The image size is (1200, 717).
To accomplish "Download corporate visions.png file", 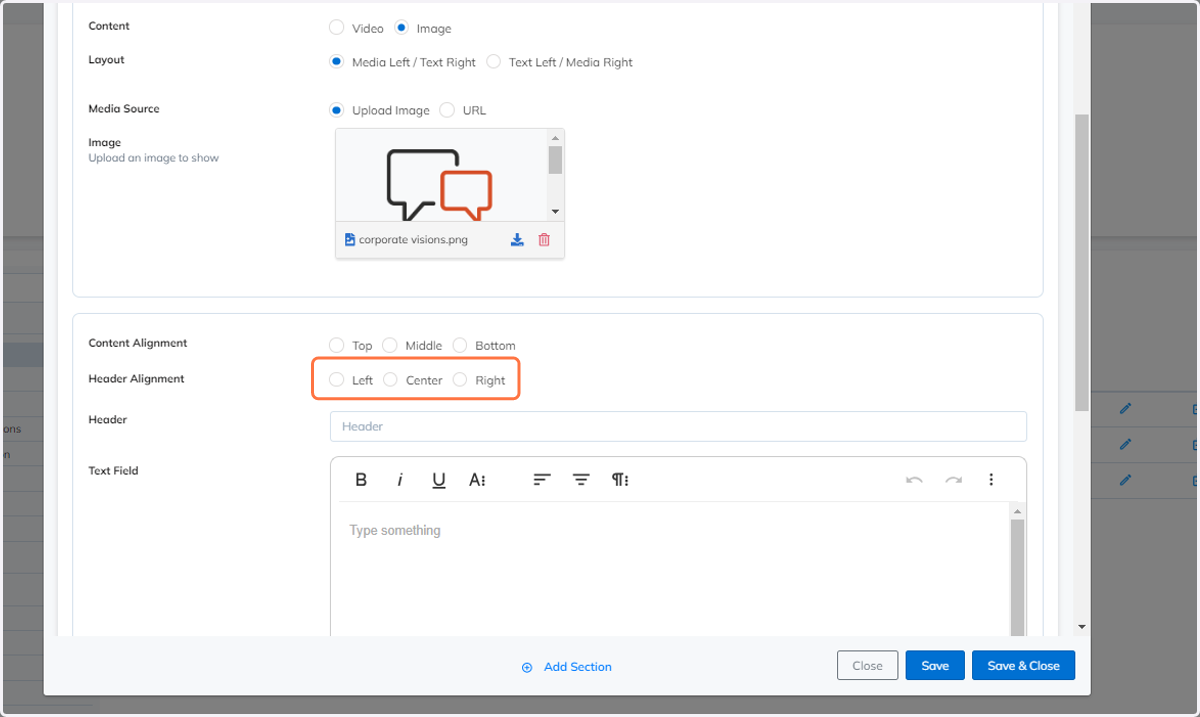I will [517, 240].
